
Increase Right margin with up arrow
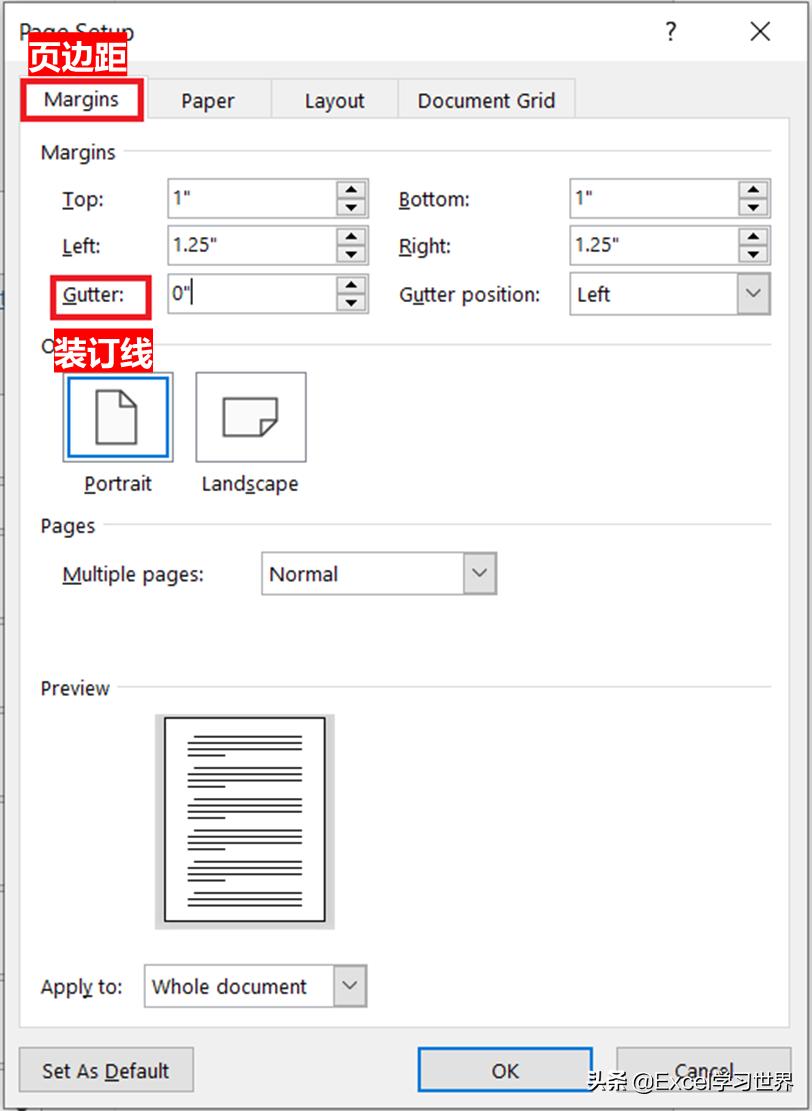point(753,237)
